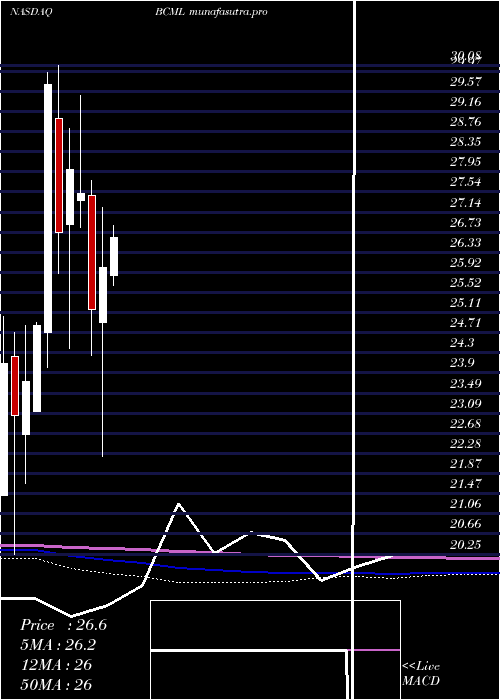Click the 27.95 price axis label
This screenshot has height=700, width=500.
pyautogui.click(x=466, y=162)
